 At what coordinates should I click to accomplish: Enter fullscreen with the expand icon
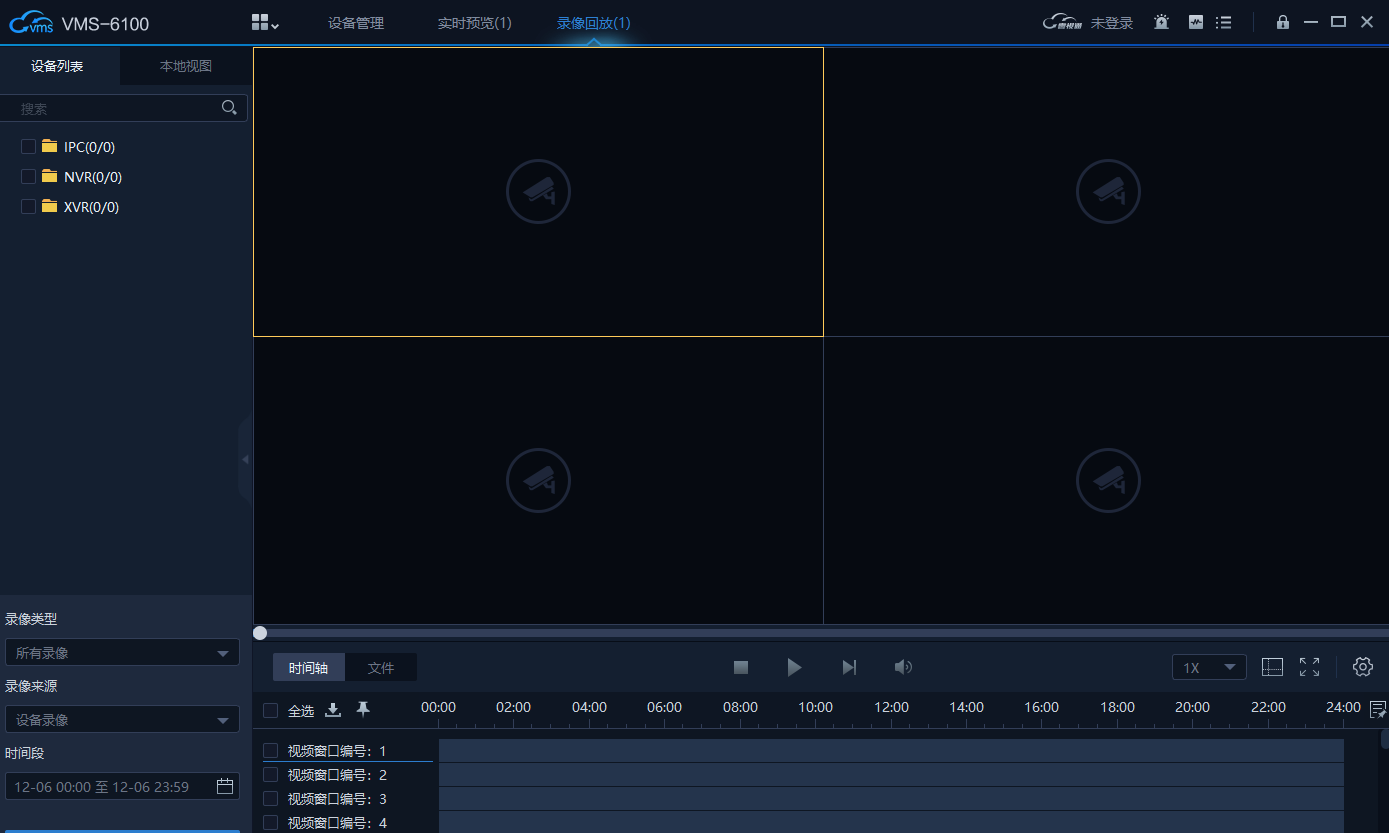click(x=1310, y=667)
